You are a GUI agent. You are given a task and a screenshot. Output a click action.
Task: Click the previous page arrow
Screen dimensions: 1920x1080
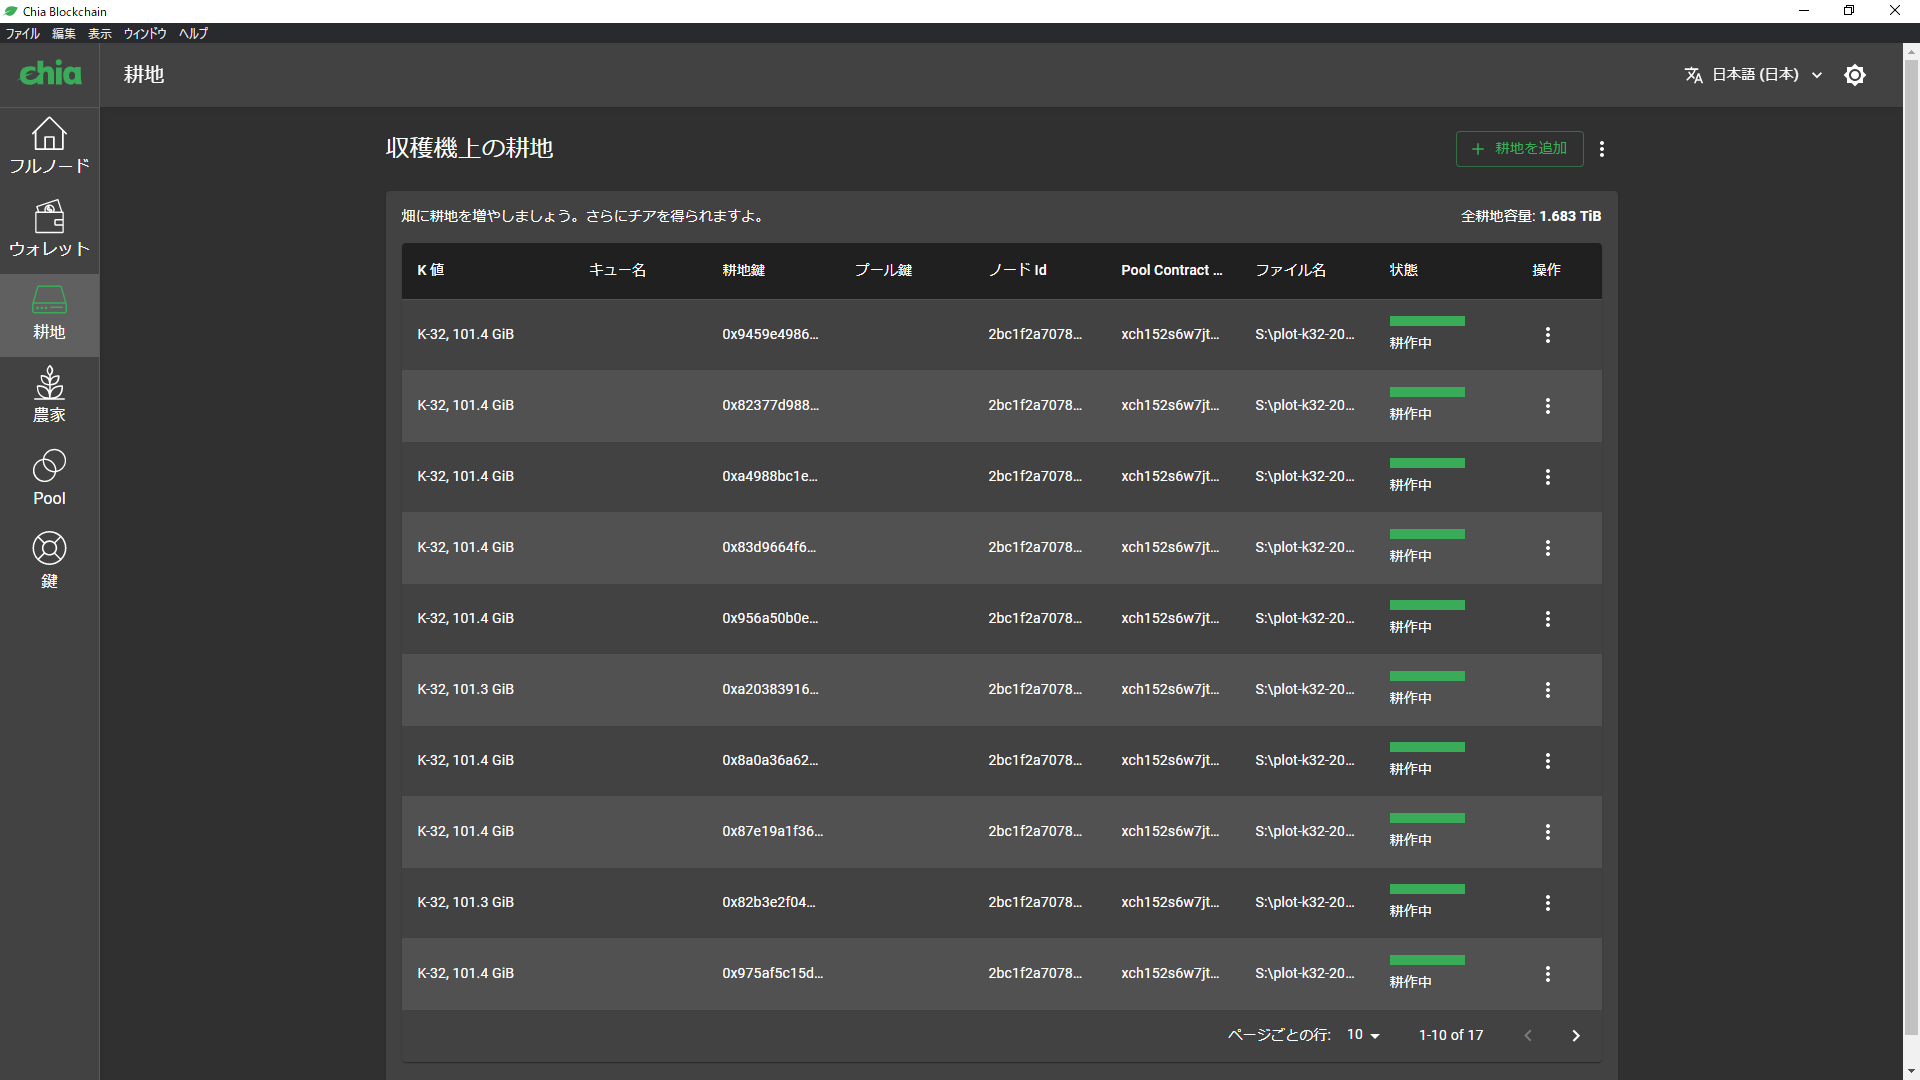(x=1528, y=1036)
